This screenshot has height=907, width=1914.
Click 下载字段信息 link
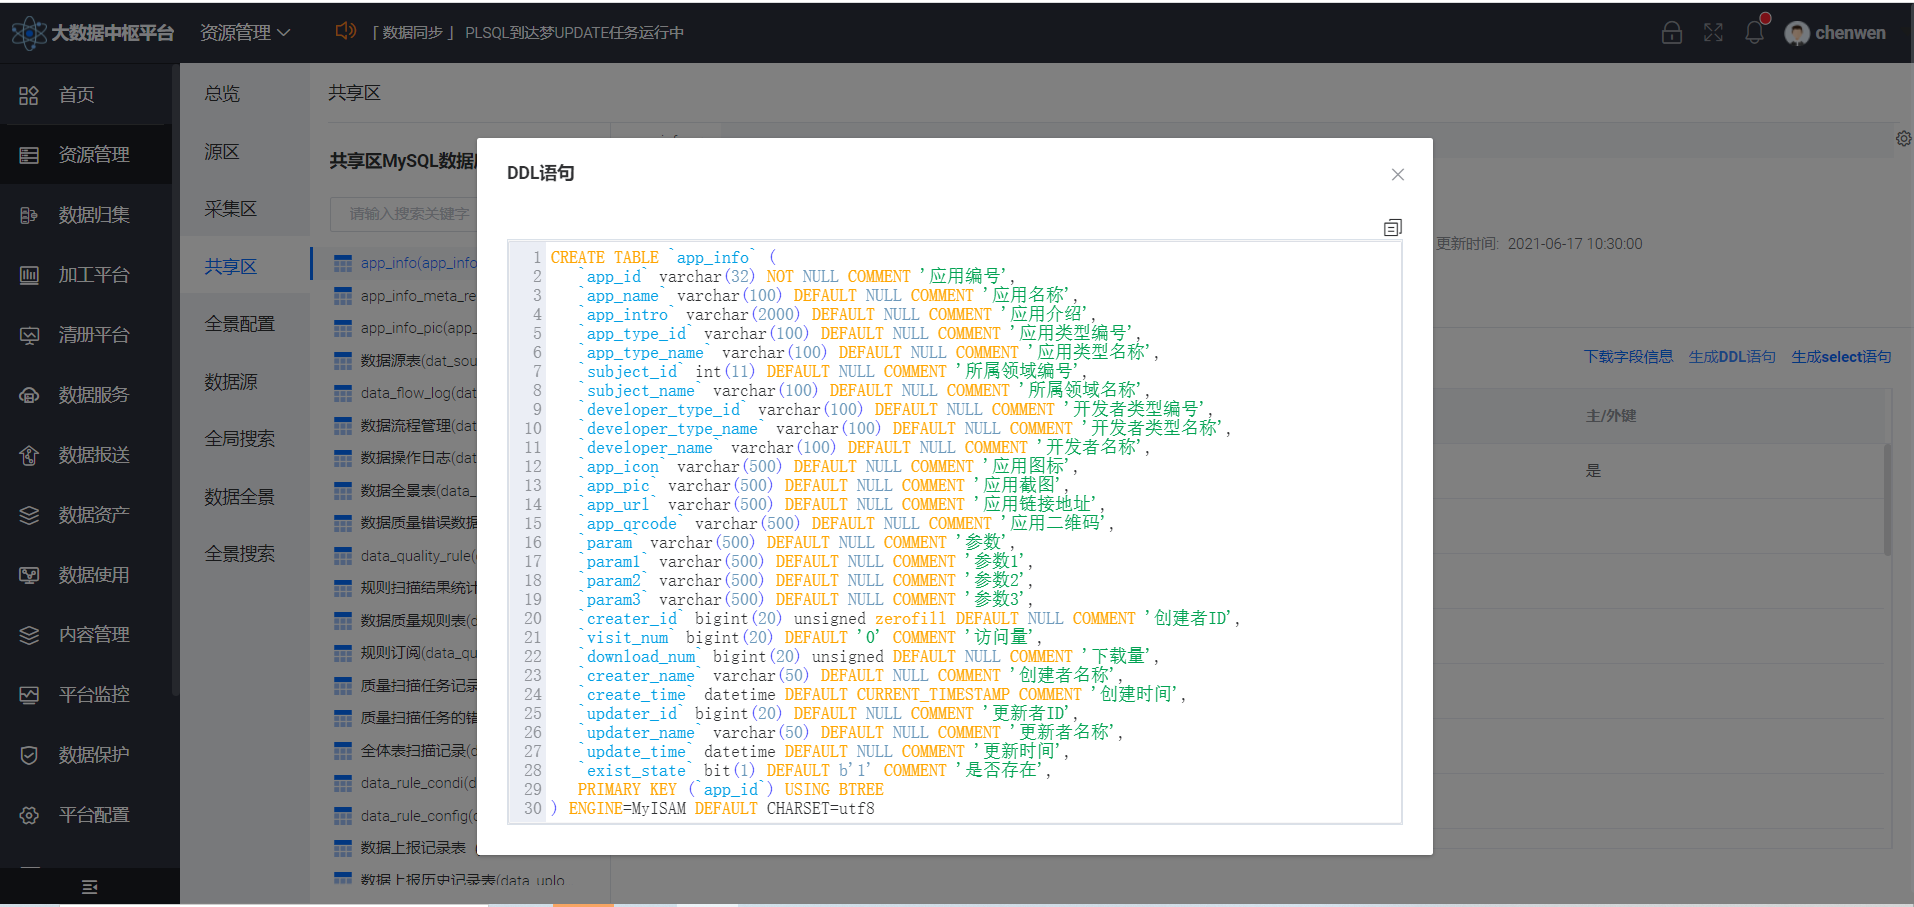pos(1628,357)
